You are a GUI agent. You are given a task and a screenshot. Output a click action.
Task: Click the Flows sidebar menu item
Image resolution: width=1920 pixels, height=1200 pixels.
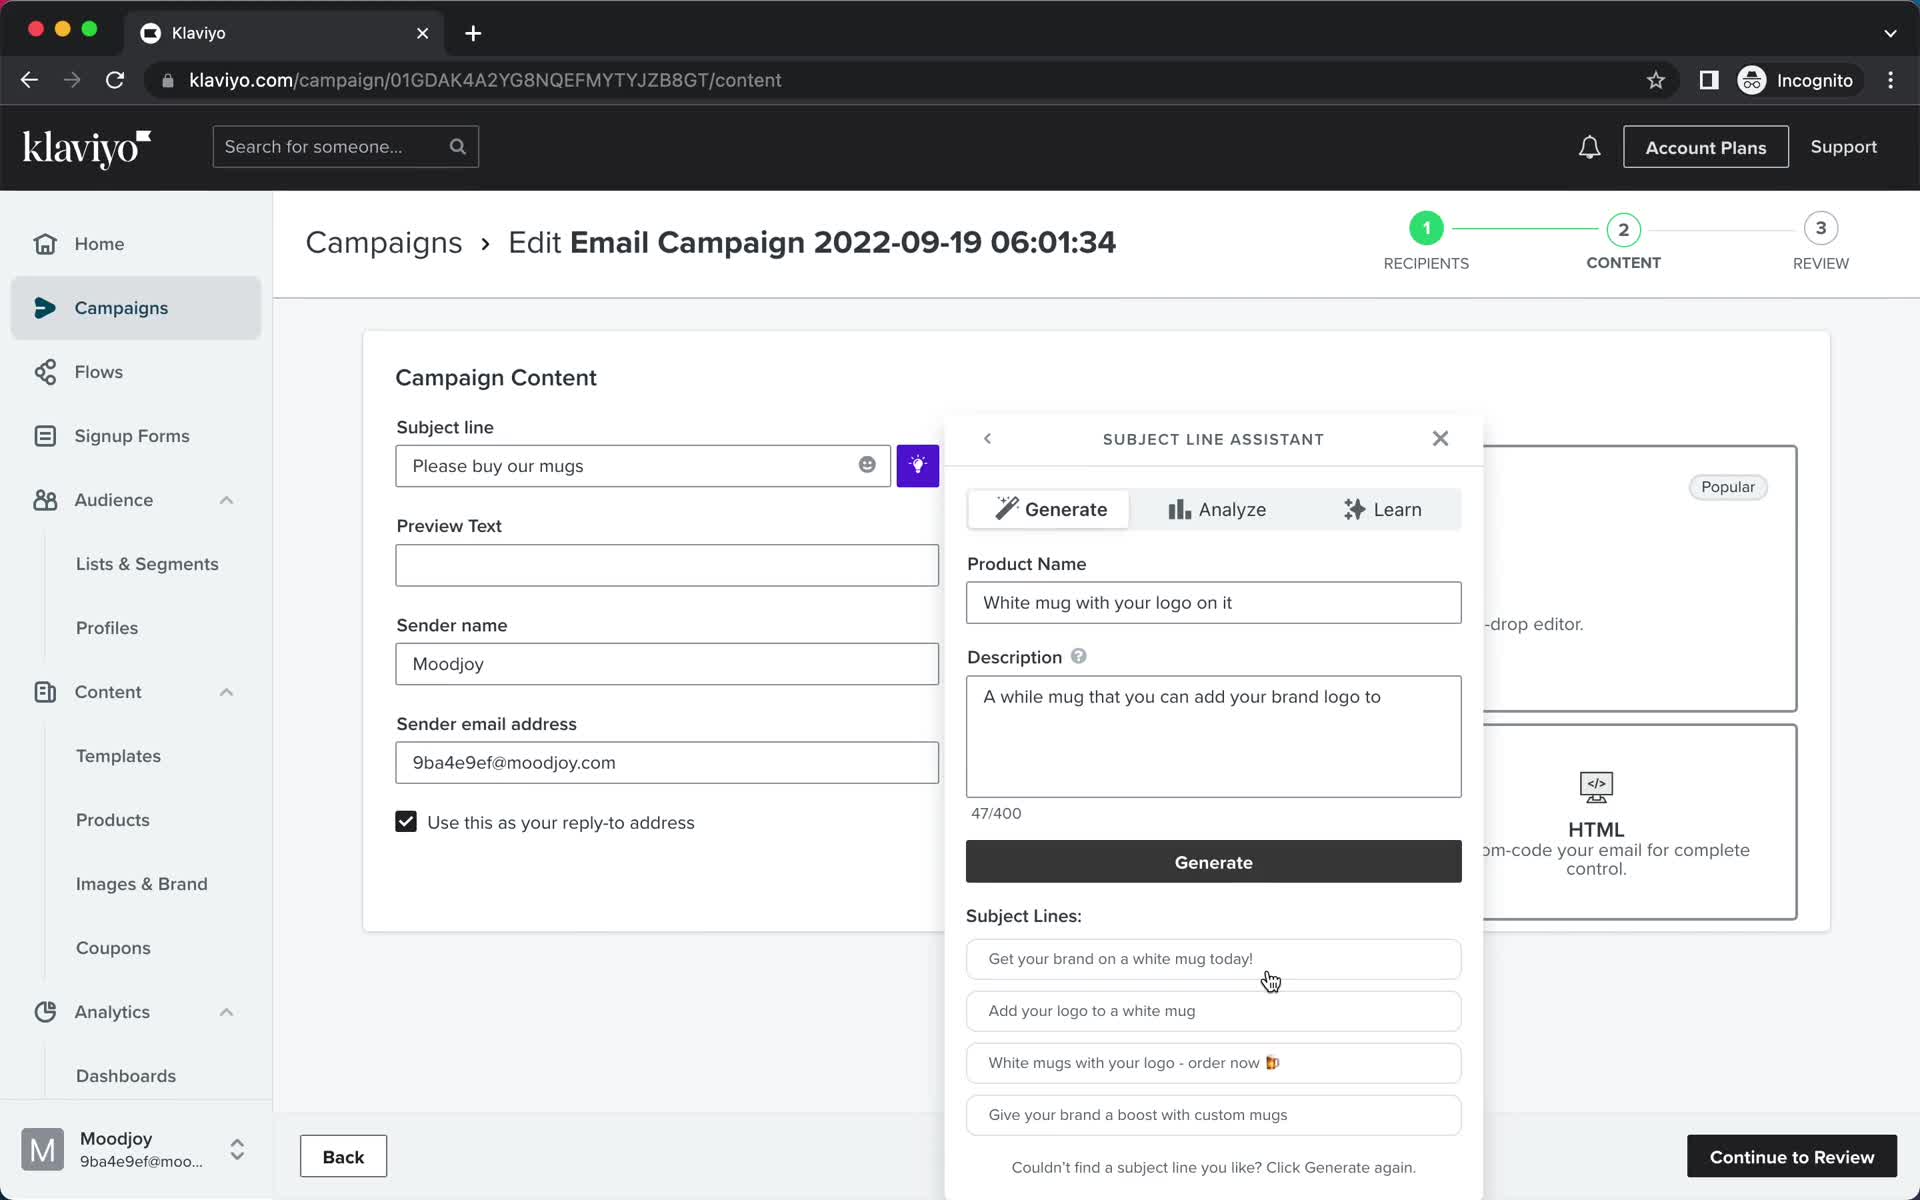click(x=100, y=372)
